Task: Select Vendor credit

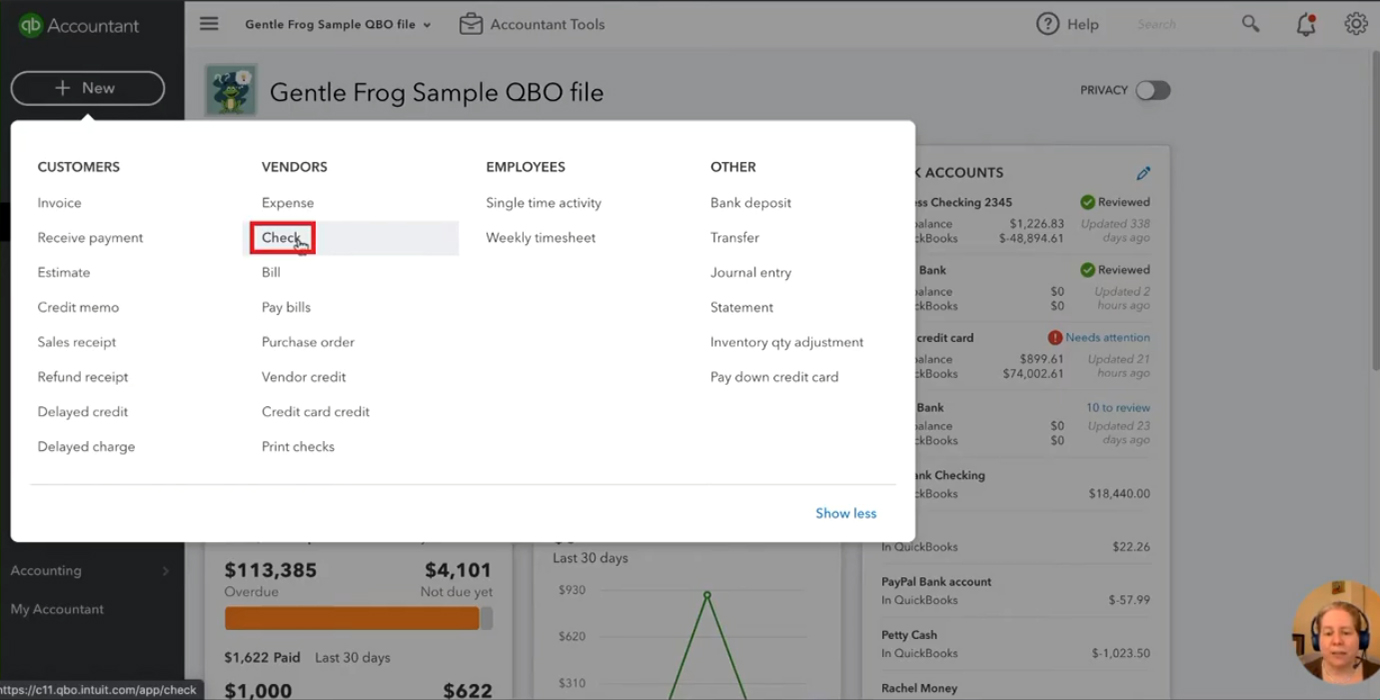Action: 304,377
